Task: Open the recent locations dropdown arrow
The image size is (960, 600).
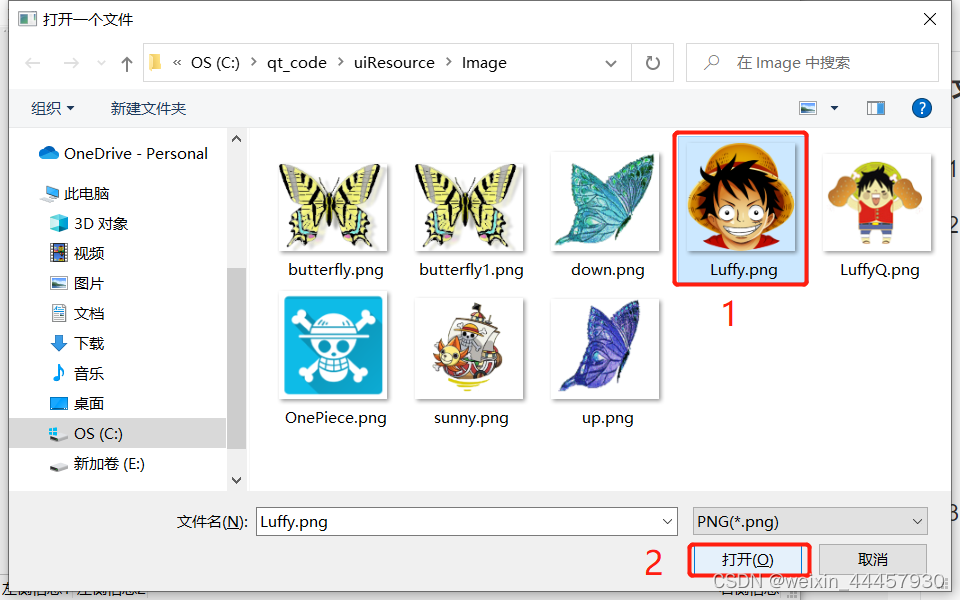Action: pyautogui.click(x=102, y=63)
